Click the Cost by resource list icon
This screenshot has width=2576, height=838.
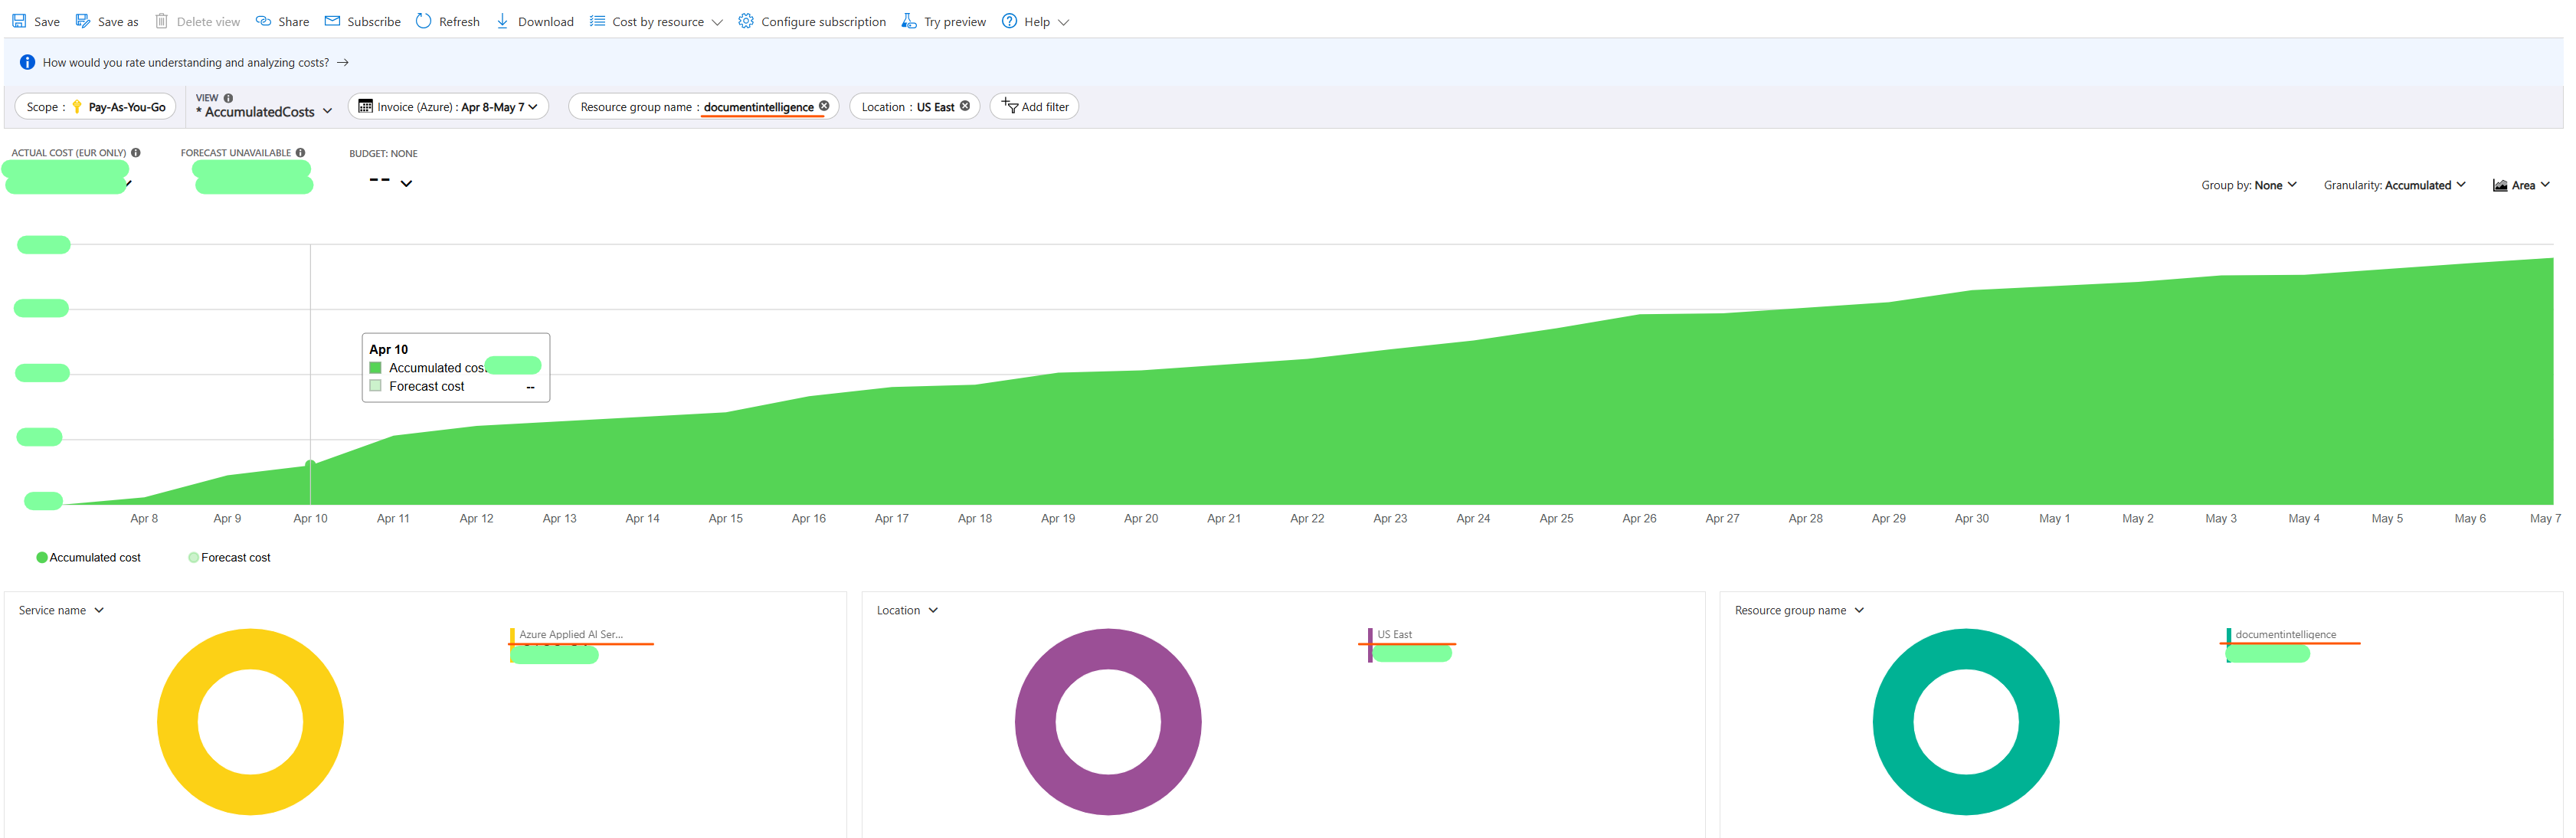[x=597, y=21]
